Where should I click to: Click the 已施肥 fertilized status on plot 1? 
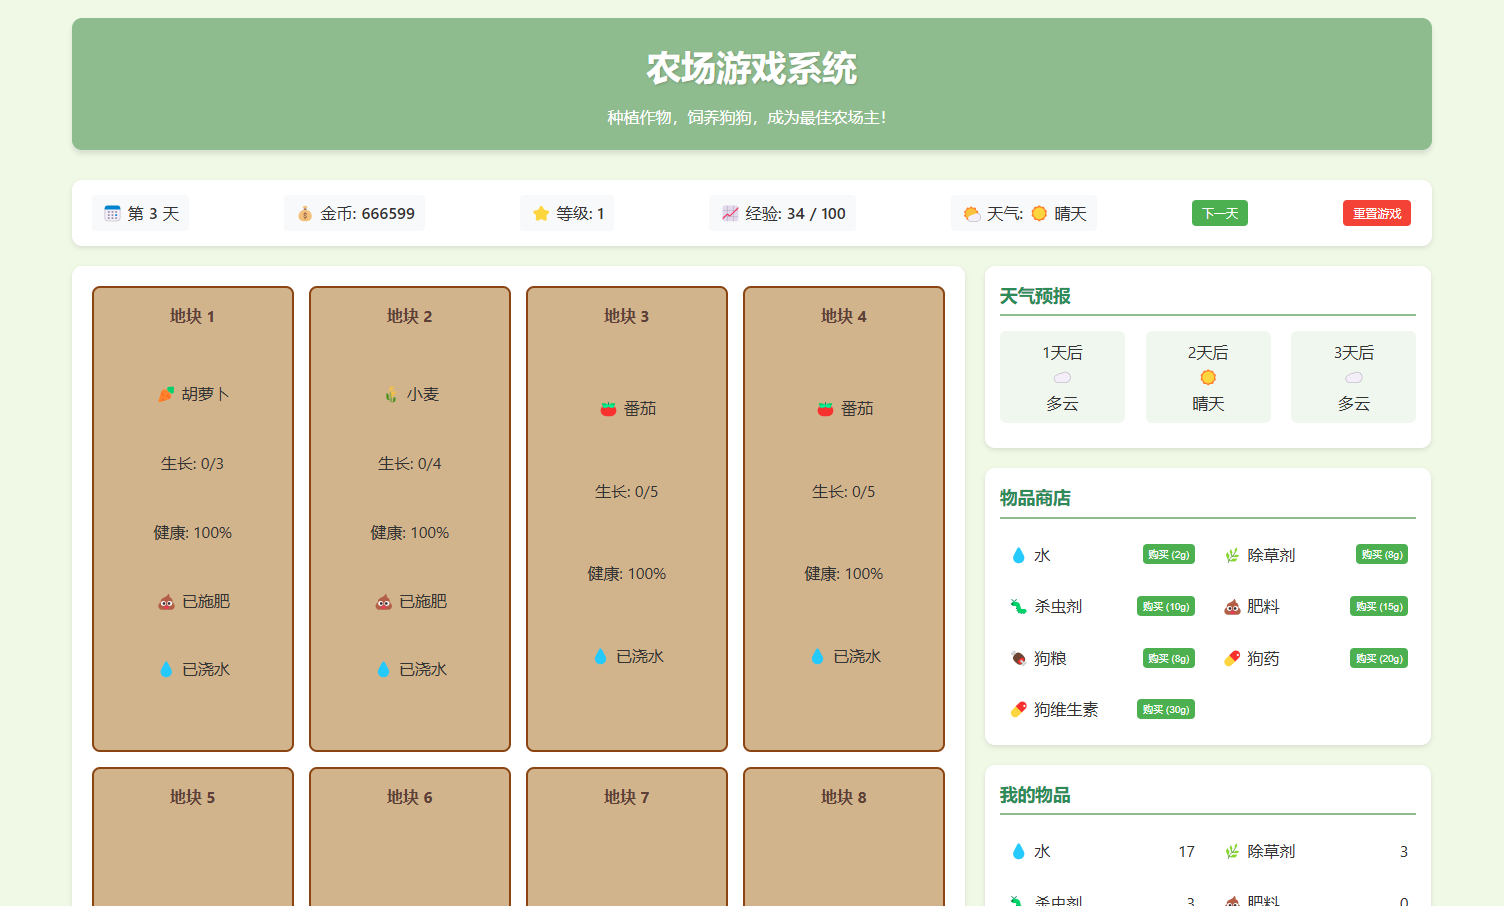click(192, 601)
